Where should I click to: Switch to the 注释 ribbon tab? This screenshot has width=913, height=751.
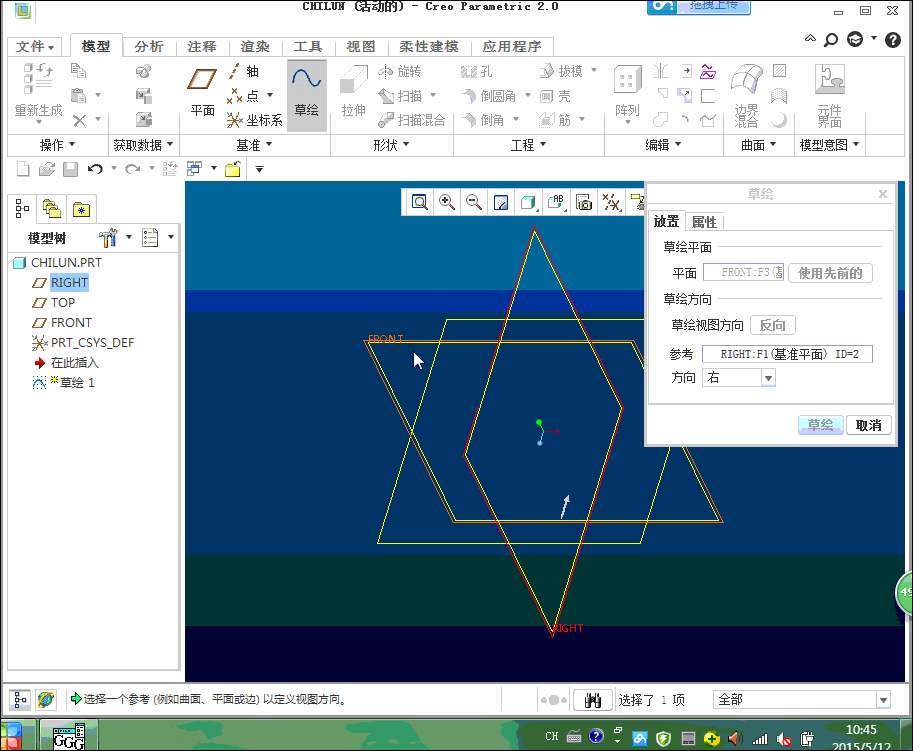click(x=201, y=47)
